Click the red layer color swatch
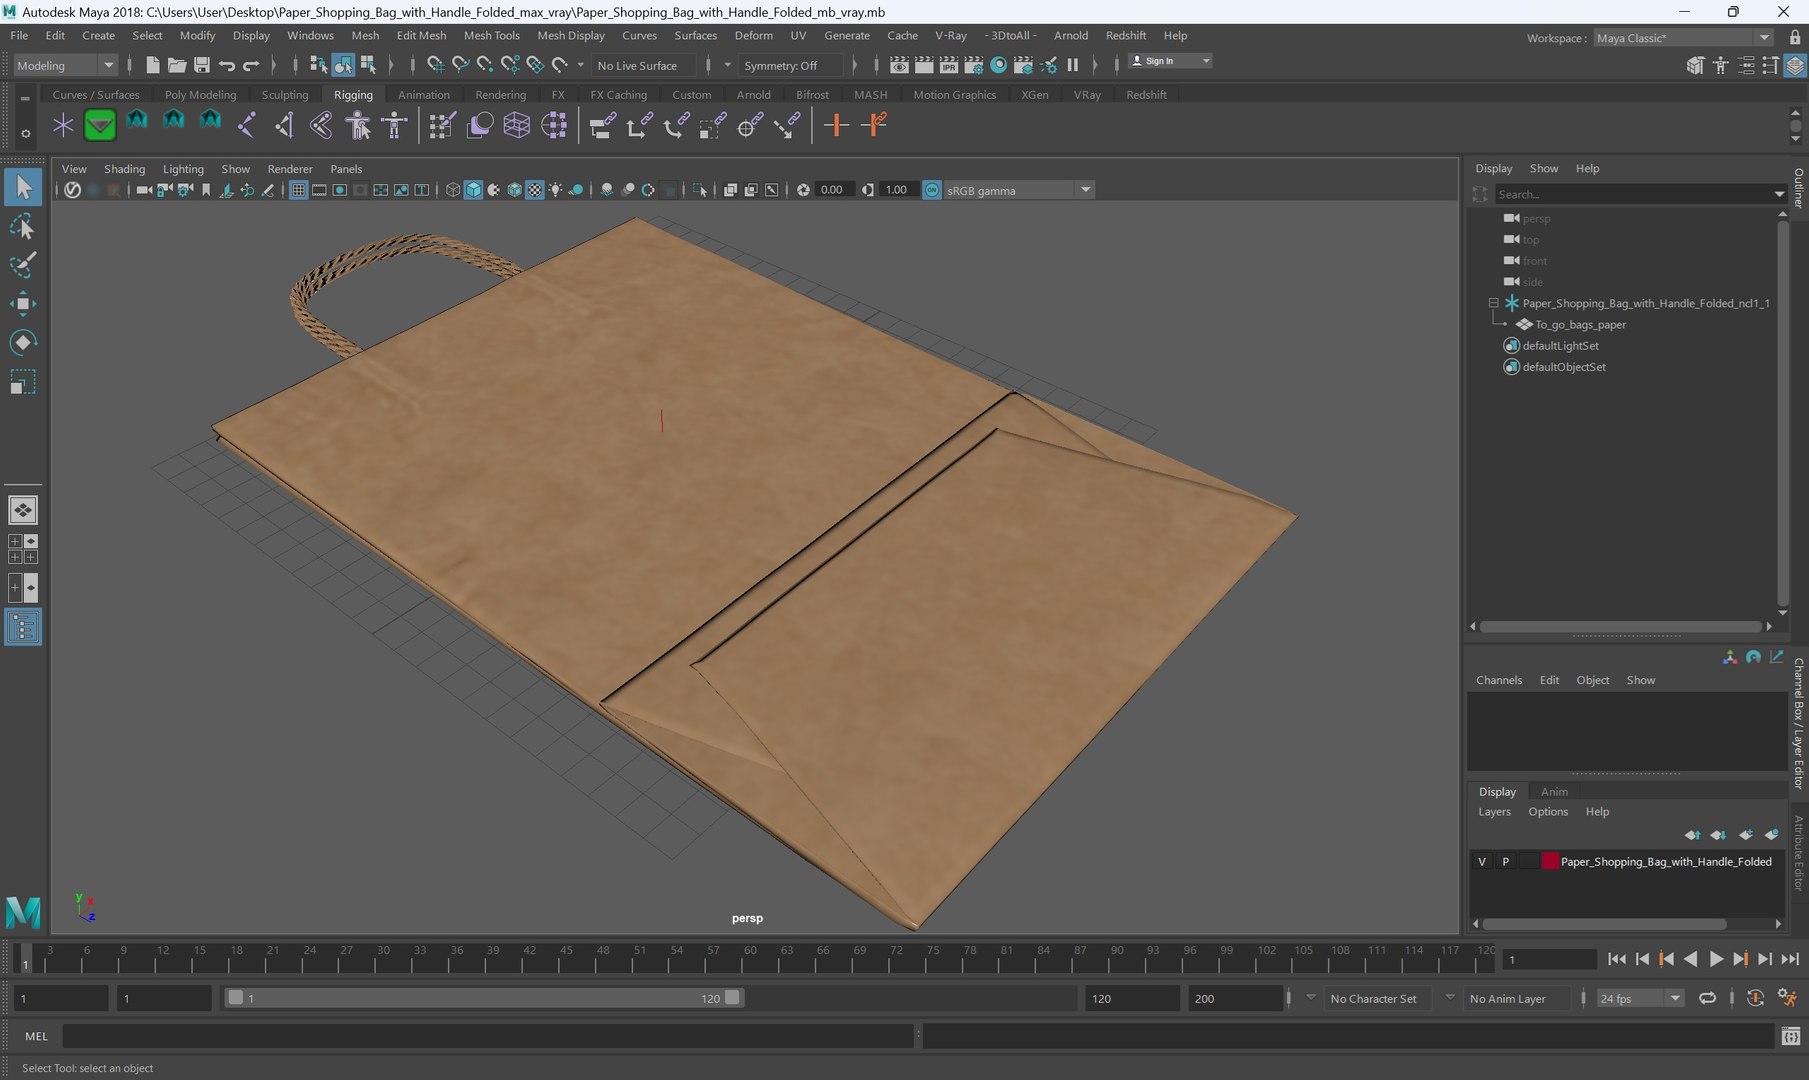 click(1549, 861)
